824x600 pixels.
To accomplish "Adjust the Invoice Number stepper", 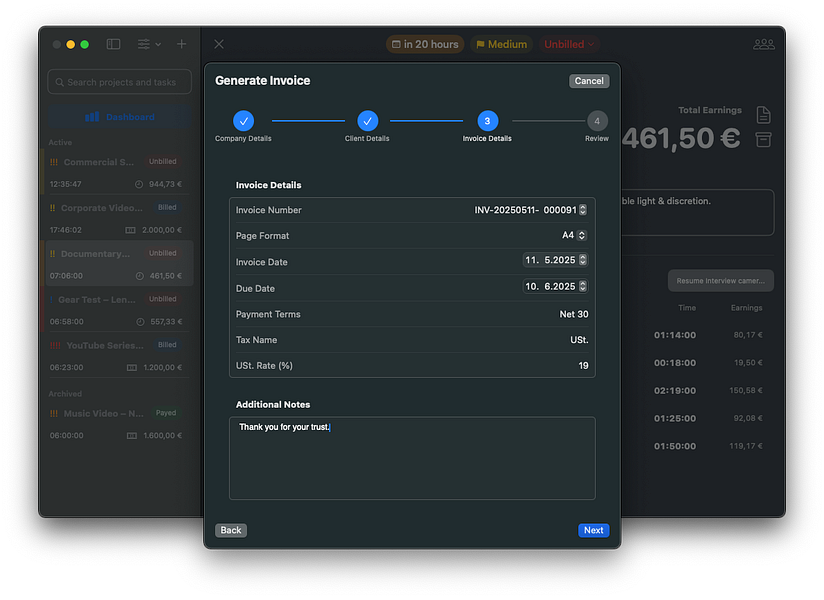I will [583, 210].
